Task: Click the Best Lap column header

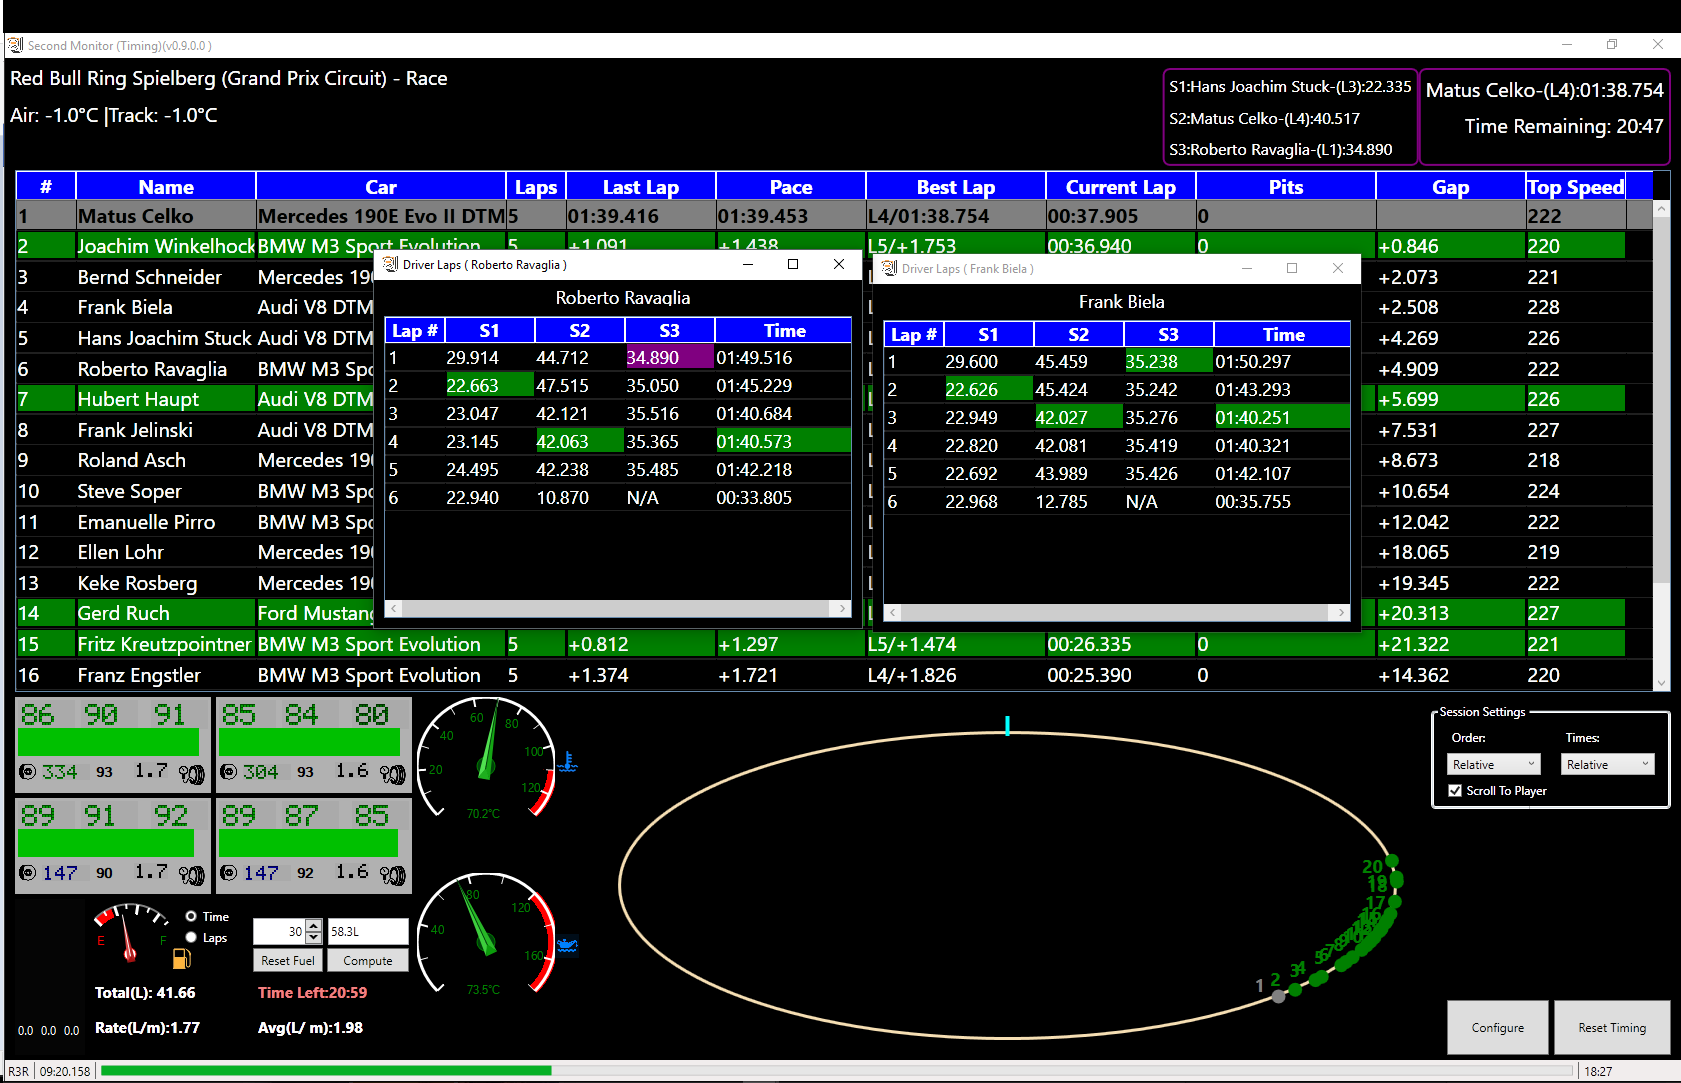Action: (956, 187)
